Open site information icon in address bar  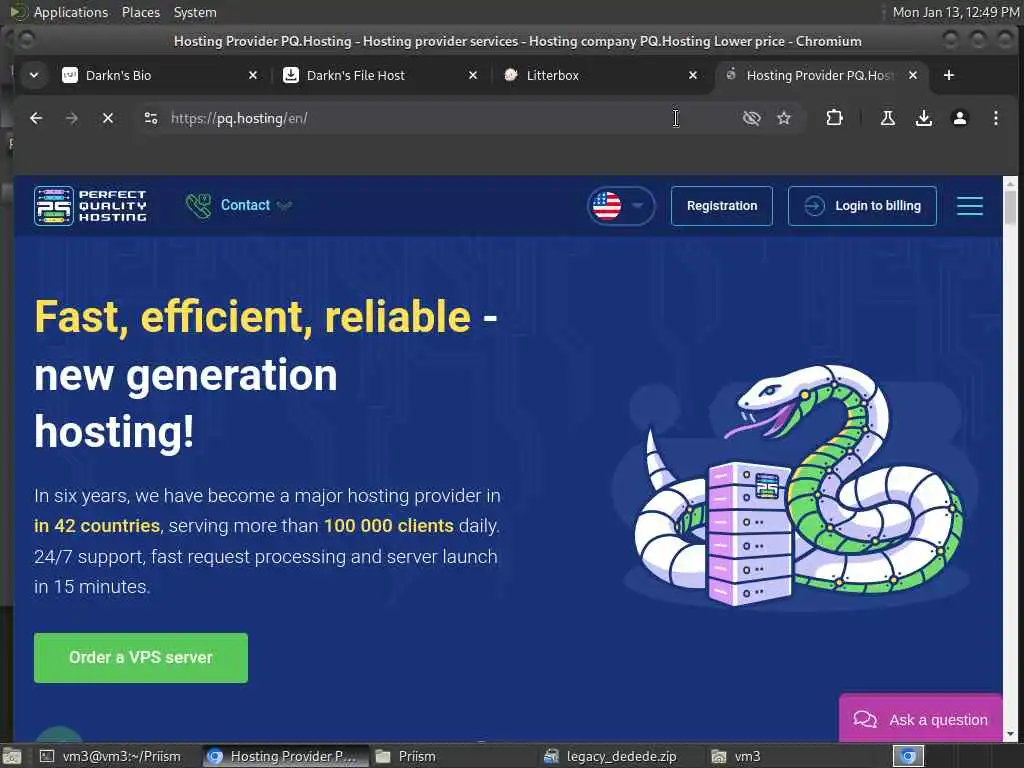(151, 118)
